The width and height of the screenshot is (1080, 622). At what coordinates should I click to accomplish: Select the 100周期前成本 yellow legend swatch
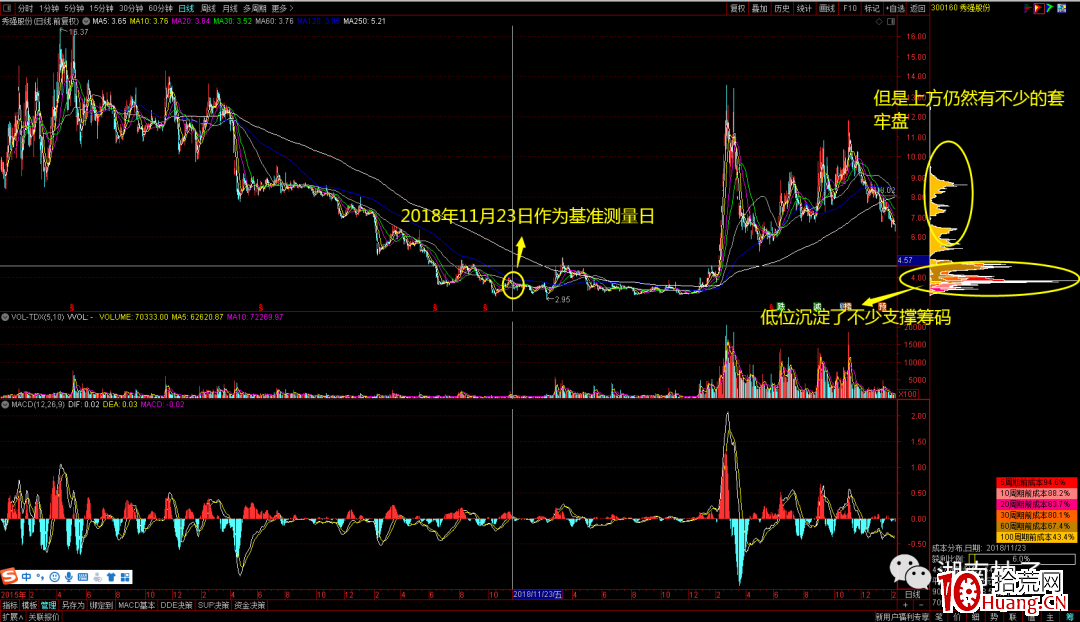tap(1036, 537)
